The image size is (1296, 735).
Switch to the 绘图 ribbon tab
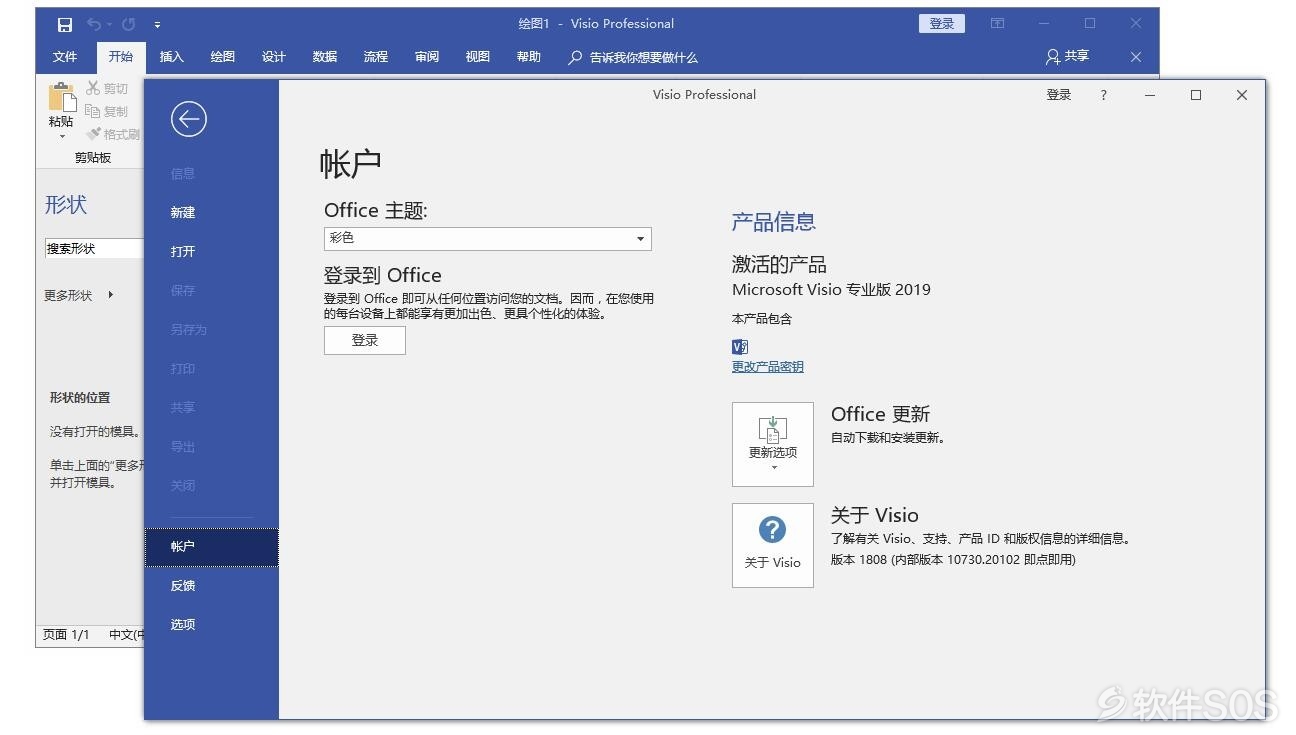(x=223, y=57)
